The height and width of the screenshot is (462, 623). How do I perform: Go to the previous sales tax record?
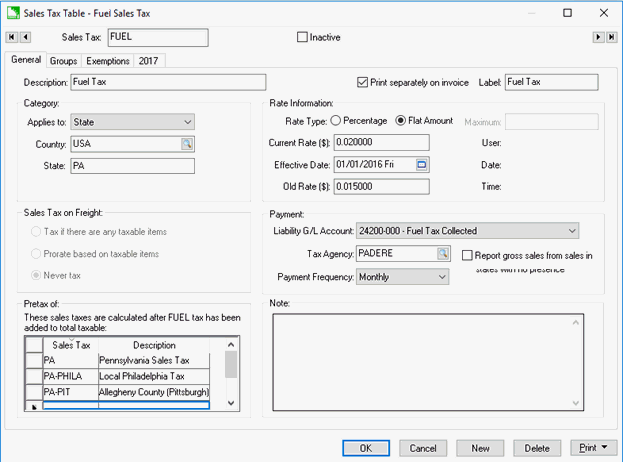[25, 38]
